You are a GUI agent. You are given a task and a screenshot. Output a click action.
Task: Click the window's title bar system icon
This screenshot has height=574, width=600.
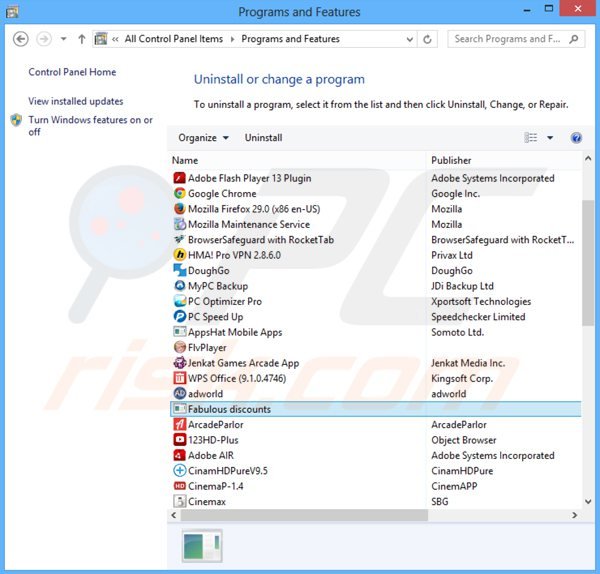click(12, 12)
